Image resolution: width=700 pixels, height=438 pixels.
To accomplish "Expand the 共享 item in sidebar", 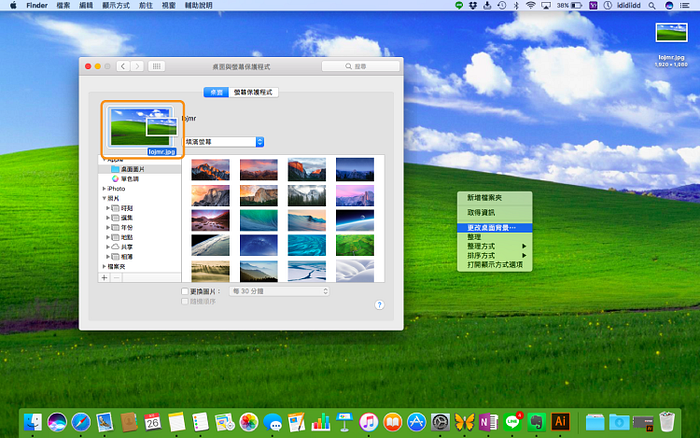I will coord(108,247).
